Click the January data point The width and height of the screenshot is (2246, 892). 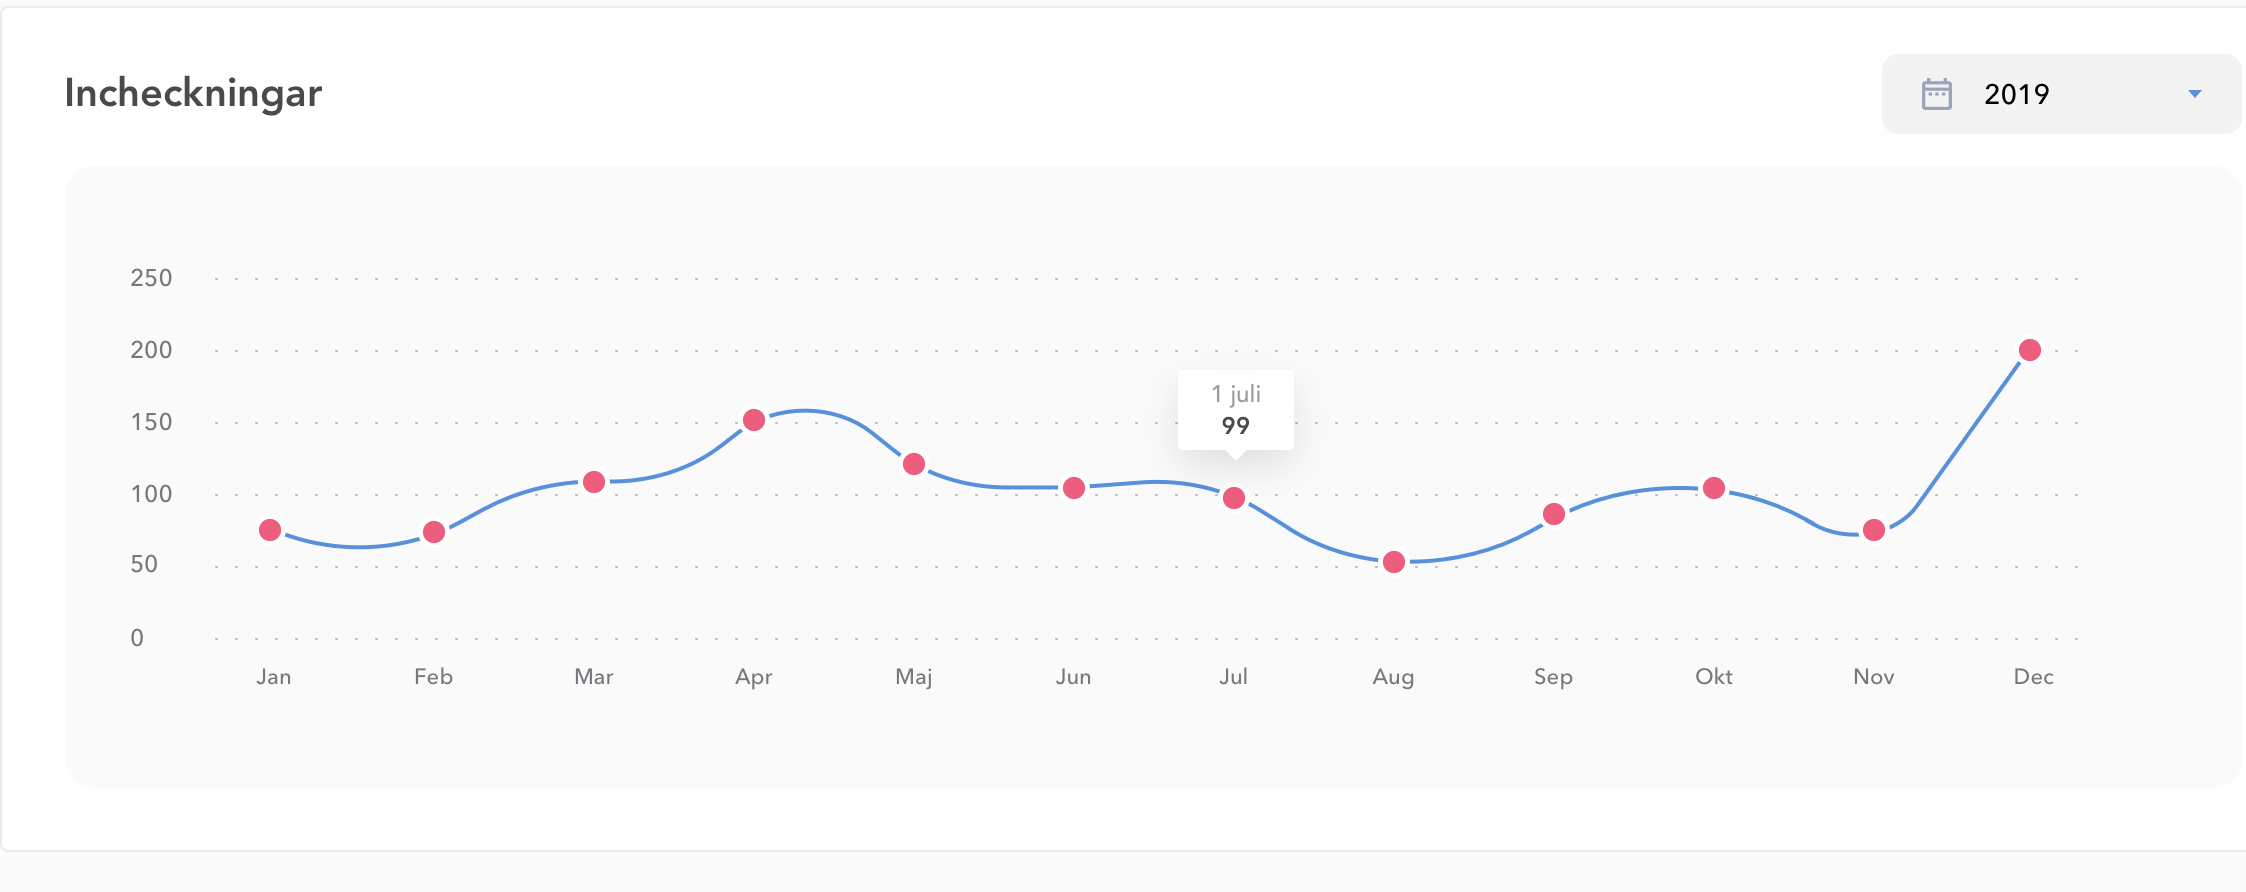click(270, 530)
